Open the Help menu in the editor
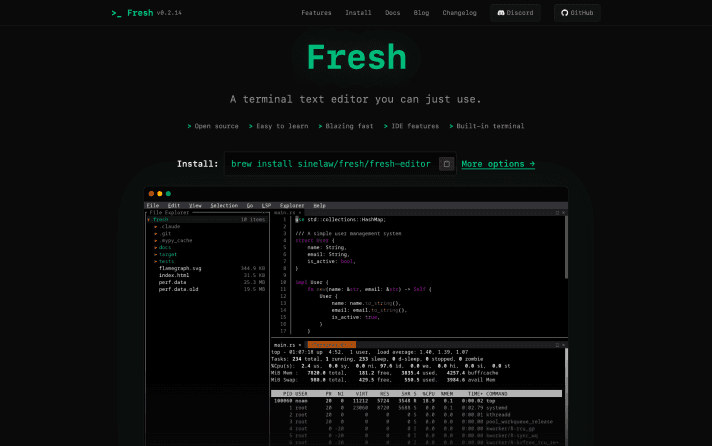 320,206
